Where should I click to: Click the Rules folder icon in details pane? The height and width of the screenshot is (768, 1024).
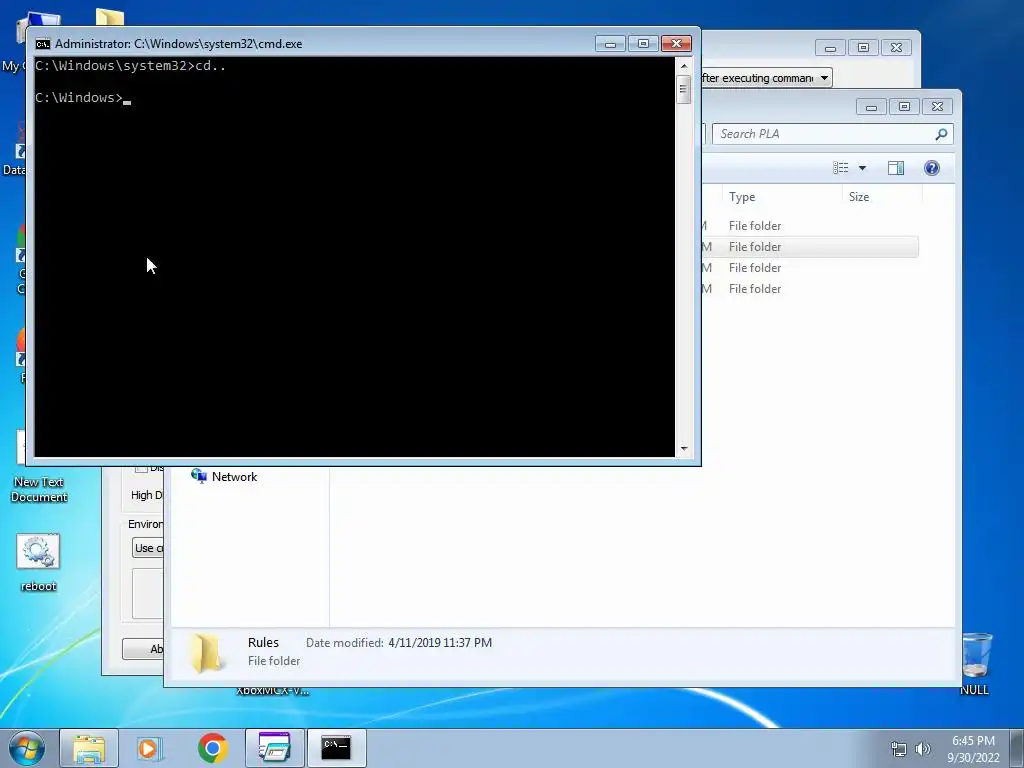point(206,653)
